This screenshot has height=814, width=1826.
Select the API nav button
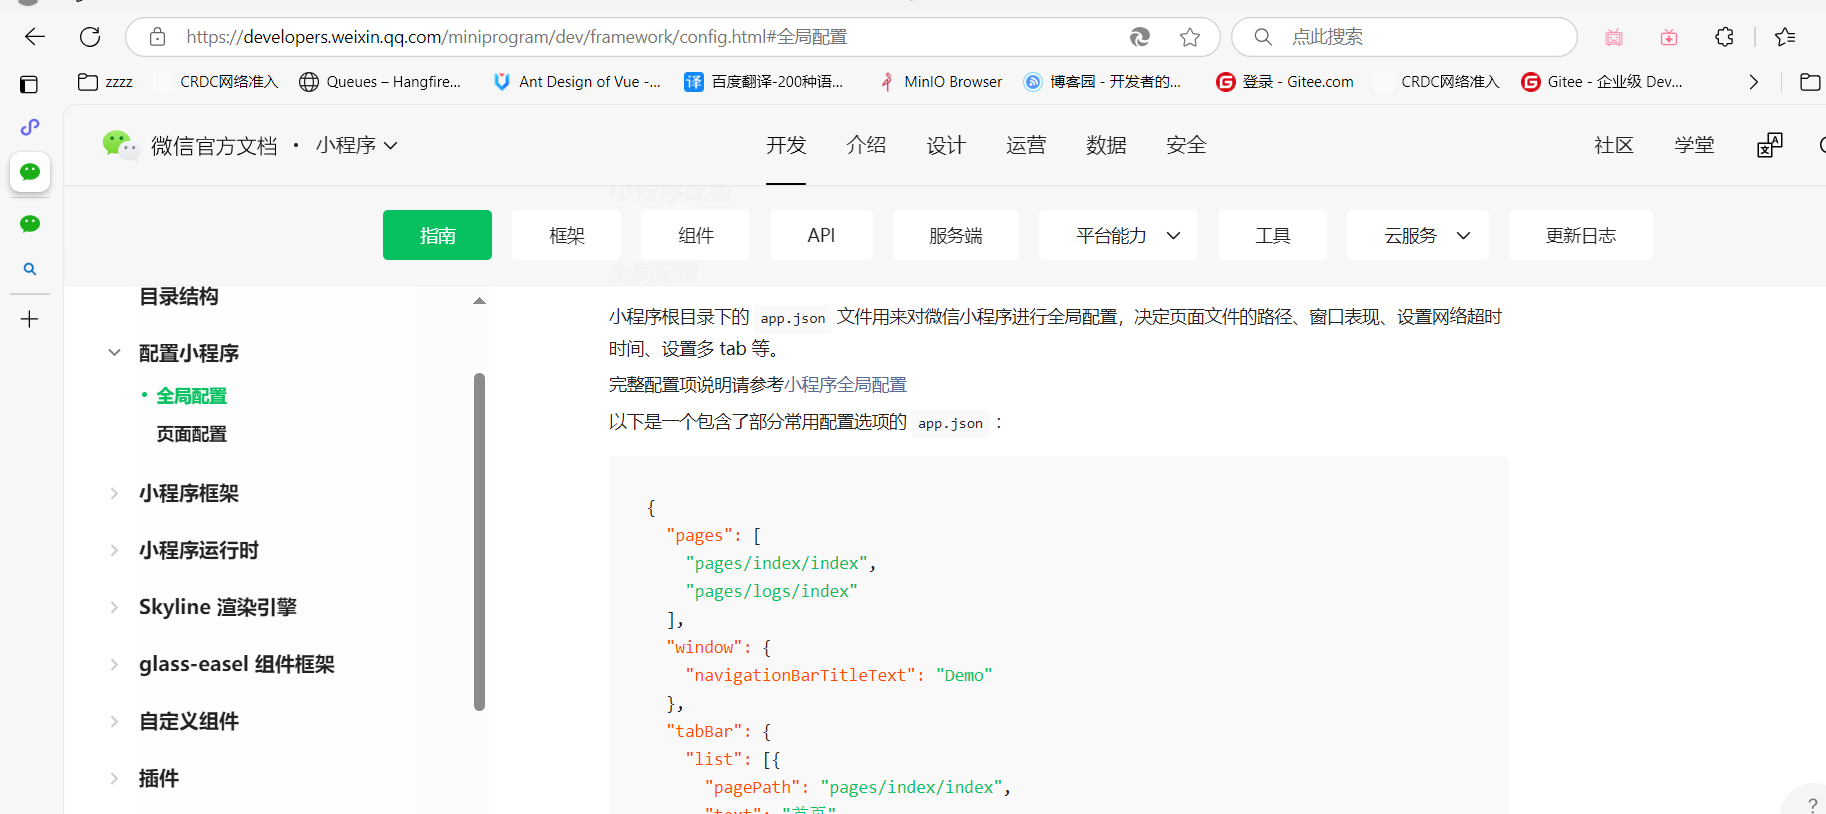821,235
